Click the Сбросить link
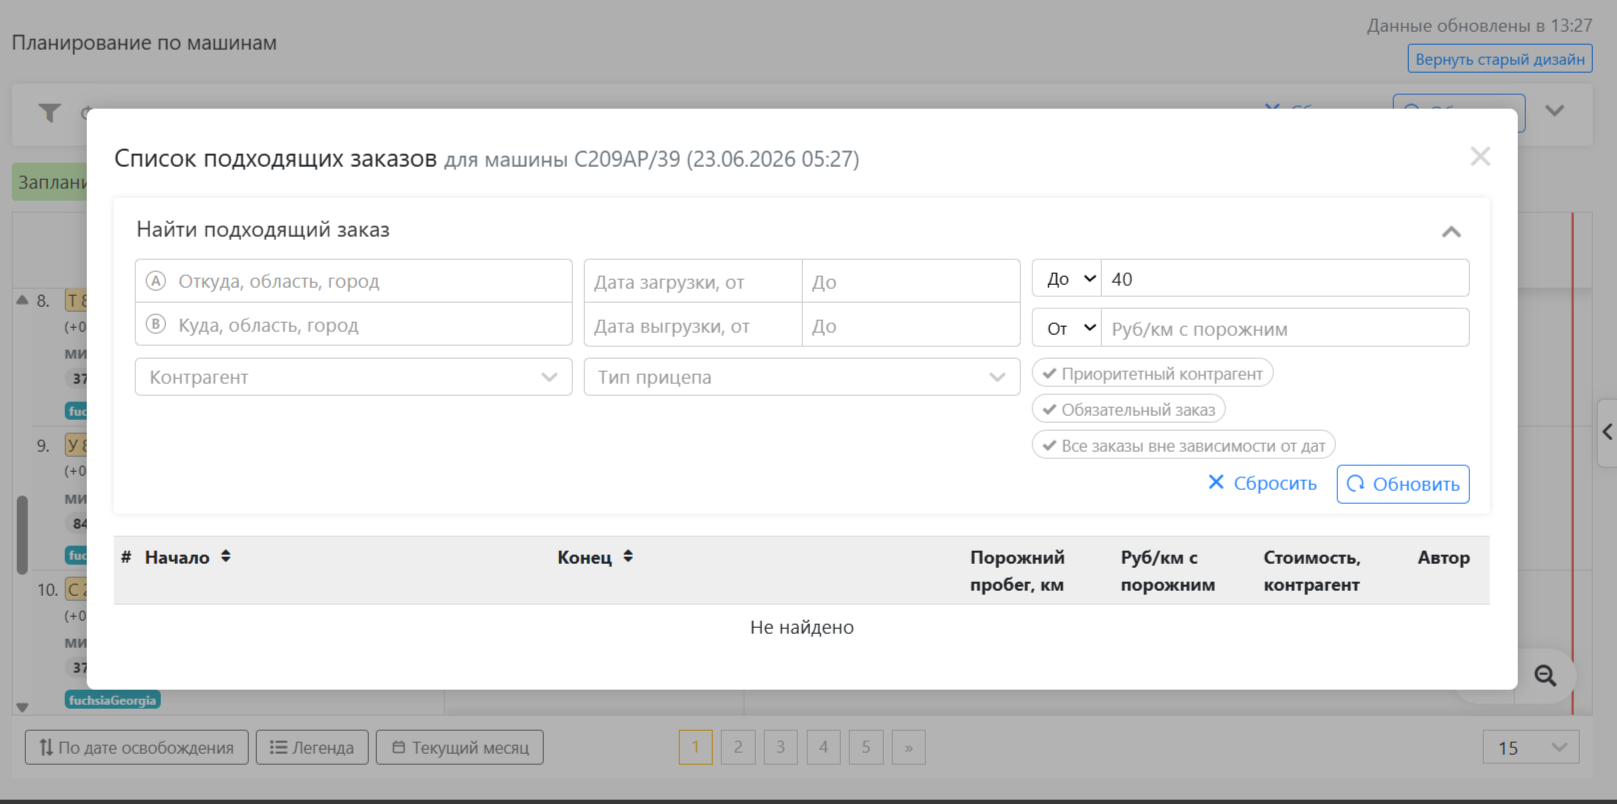The image size is (1617, 804). click(1262, 483)
